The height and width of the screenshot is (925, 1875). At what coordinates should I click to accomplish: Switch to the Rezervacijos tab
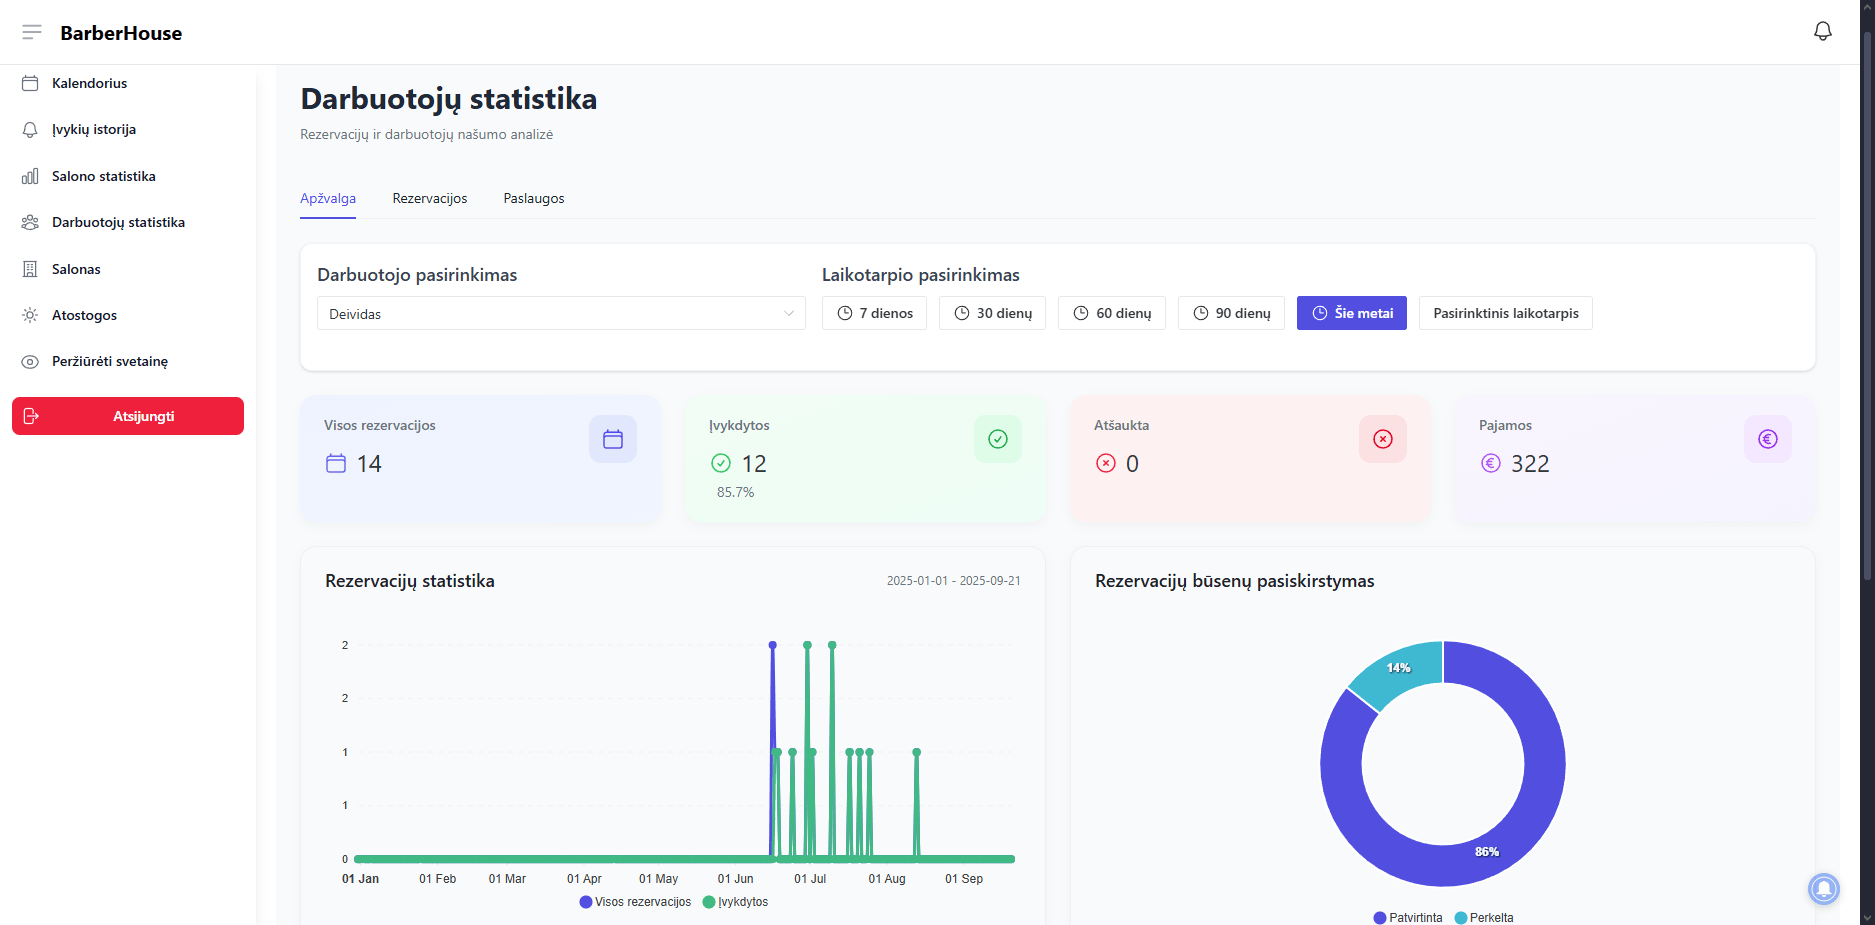click(429, 198)
